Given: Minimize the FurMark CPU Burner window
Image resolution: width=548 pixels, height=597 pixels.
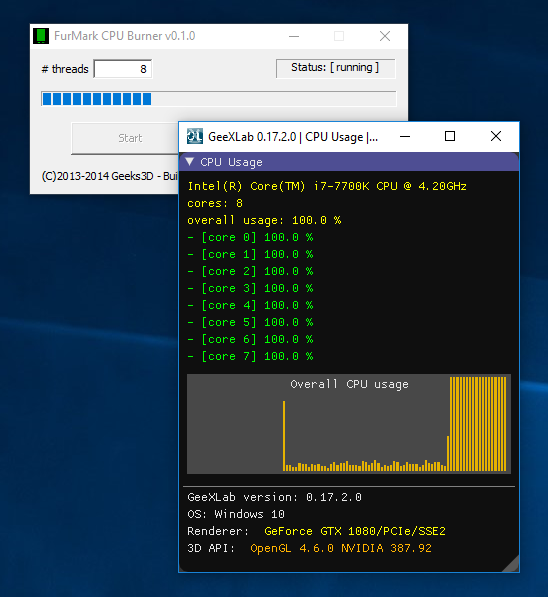Looking at the screenshot, I should point(294,36).
